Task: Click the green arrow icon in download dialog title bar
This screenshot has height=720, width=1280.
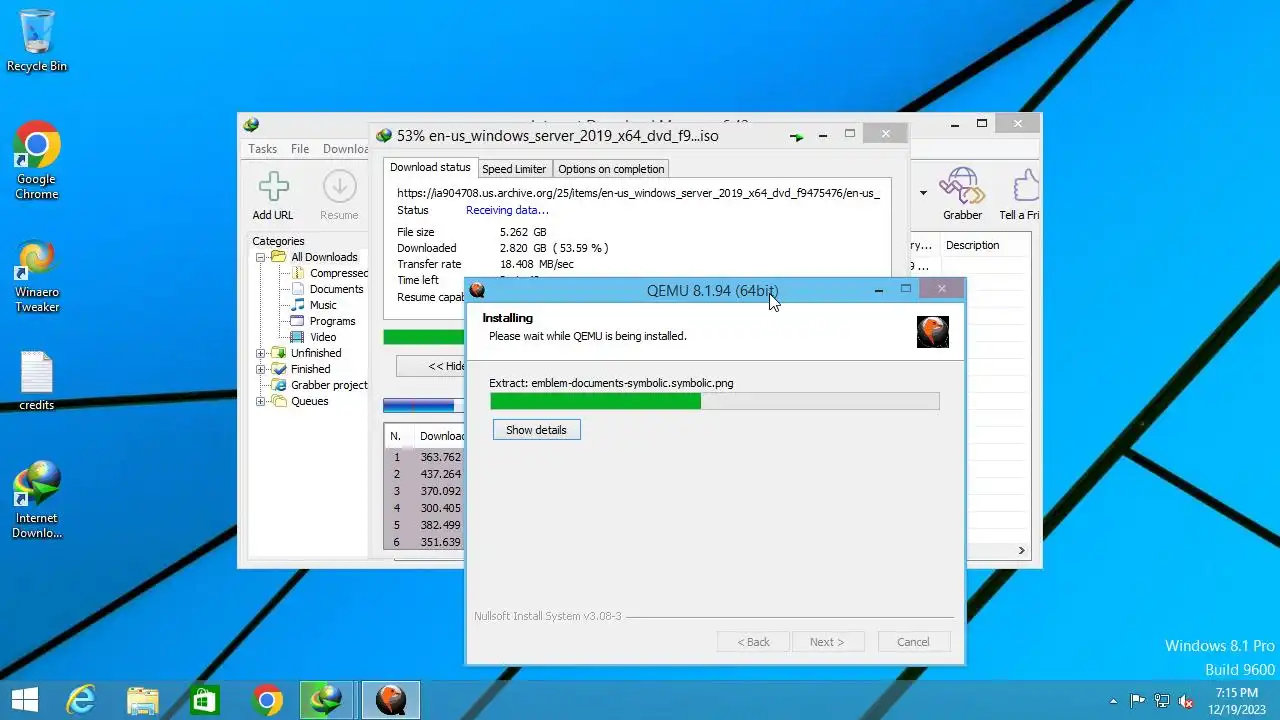Action: pyautogui.click(x=796, y=136)
